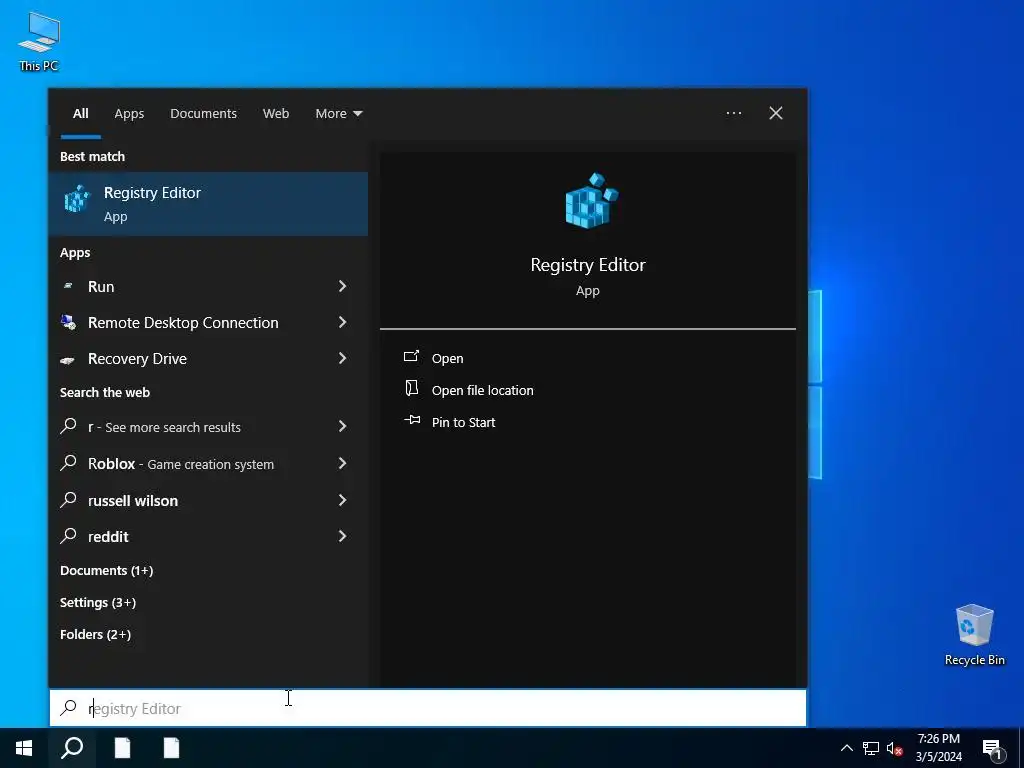
Task: Expand the 'r - See more search results' chevron
Action: click(342, 426)
